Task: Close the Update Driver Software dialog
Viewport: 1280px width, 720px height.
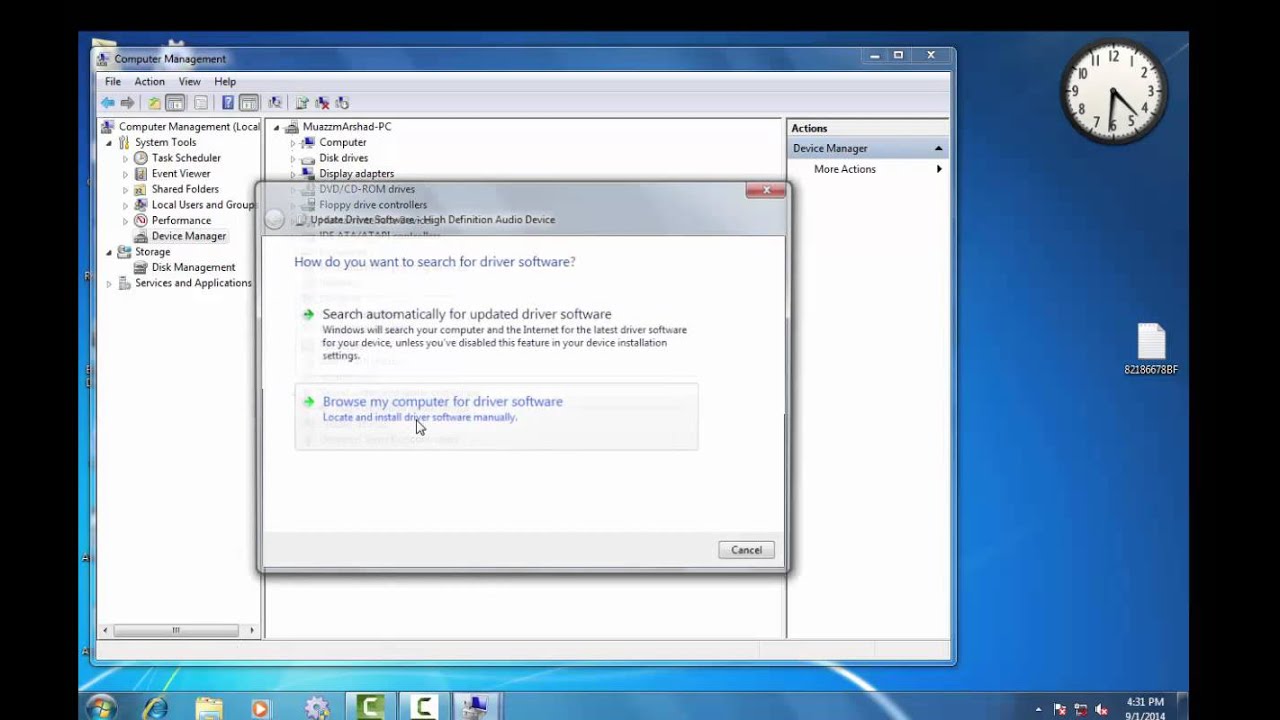Action: [x=766, y=190]
